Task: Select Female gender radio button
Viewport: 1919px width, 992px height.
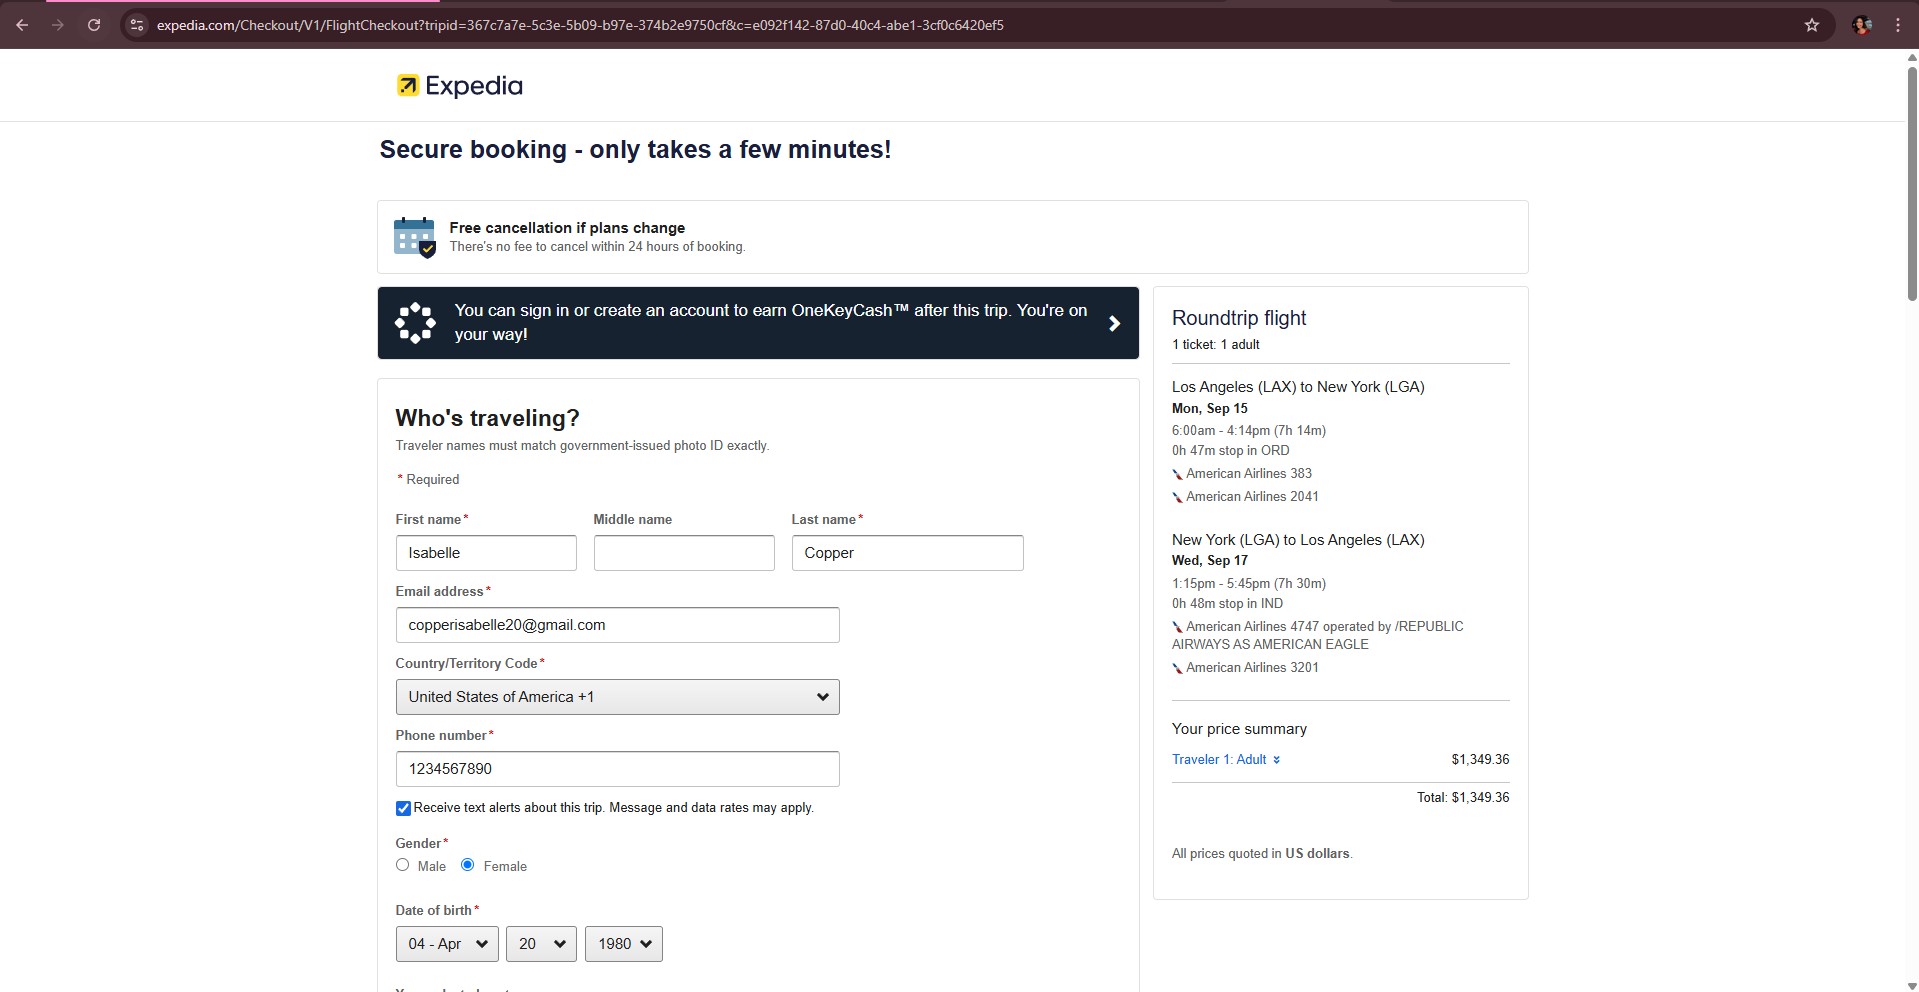Action: (x=467, y=865)
